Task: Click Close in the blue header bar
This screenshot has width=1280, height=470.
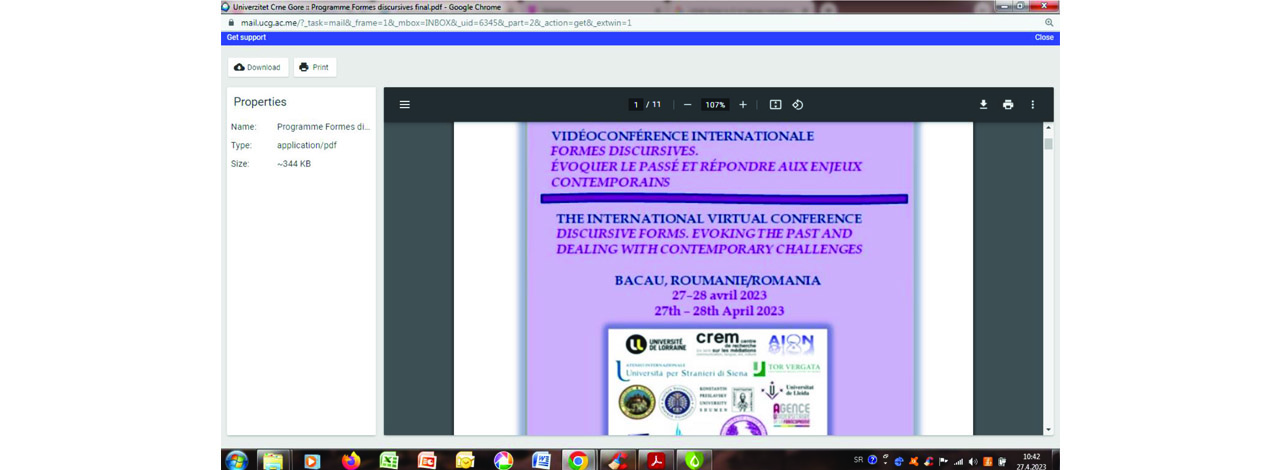Action: coord(1044,38)
